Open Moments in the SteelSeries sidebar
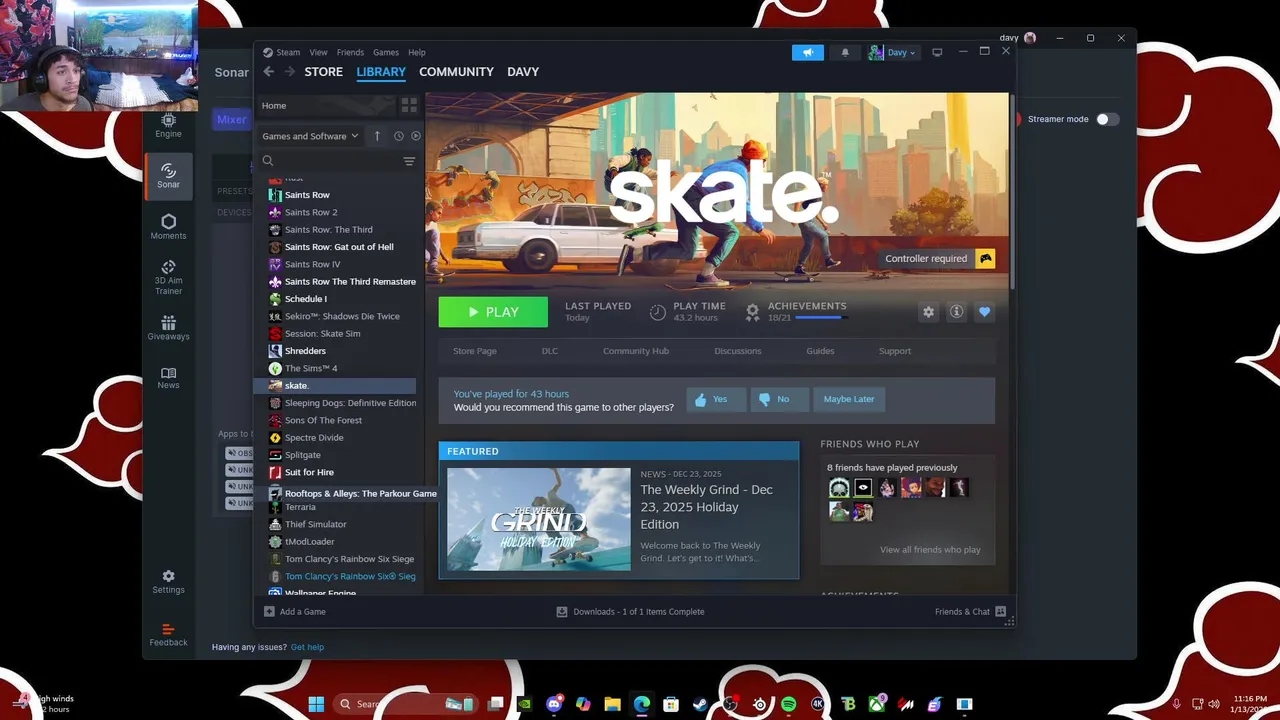Viewport: 1280px width, 720px height. click(x=168, y=227)
